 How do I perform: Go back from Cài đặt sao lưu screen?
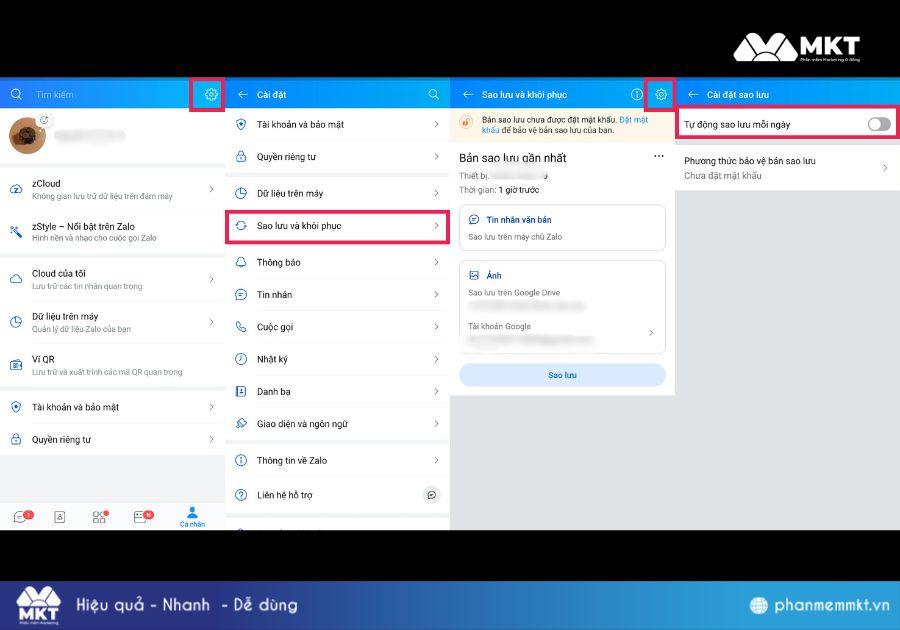pos(691,95)
